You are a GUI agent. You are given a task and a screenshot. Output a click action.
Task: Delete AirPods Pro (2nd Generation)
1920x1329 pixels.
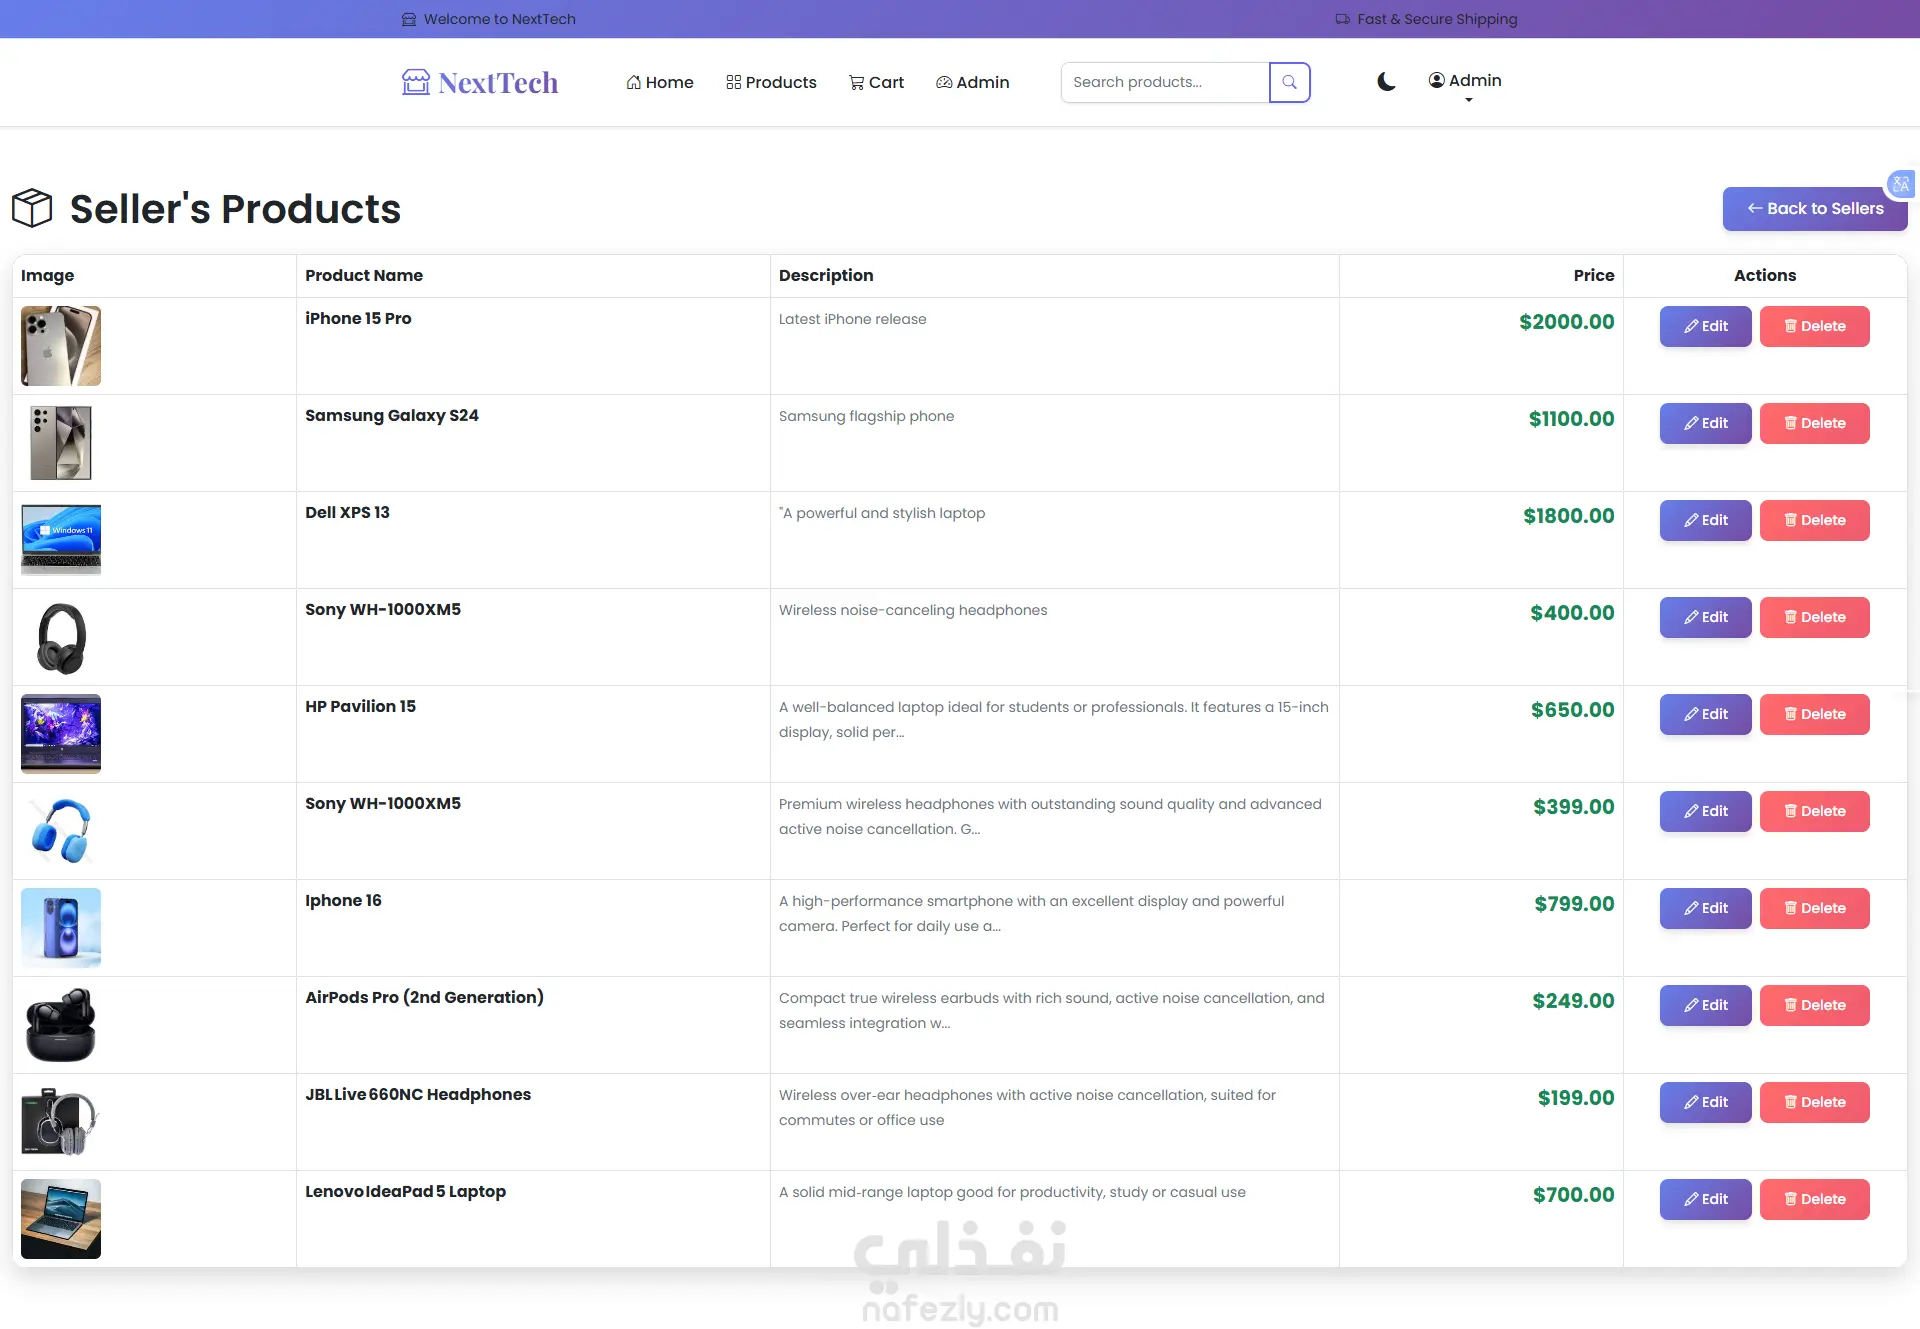(1814, 1005)
